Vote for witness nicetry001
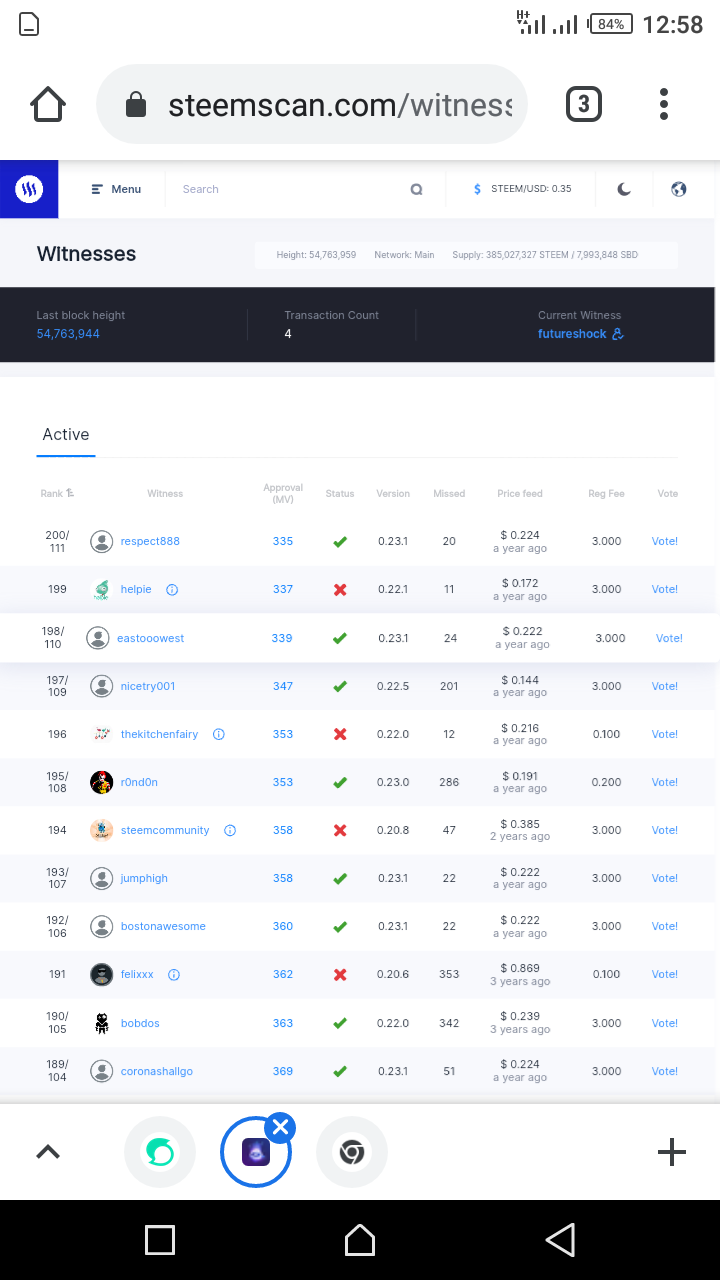This screenshot has height=1280, width=720. pyautogui.click(x=665, y=686)
